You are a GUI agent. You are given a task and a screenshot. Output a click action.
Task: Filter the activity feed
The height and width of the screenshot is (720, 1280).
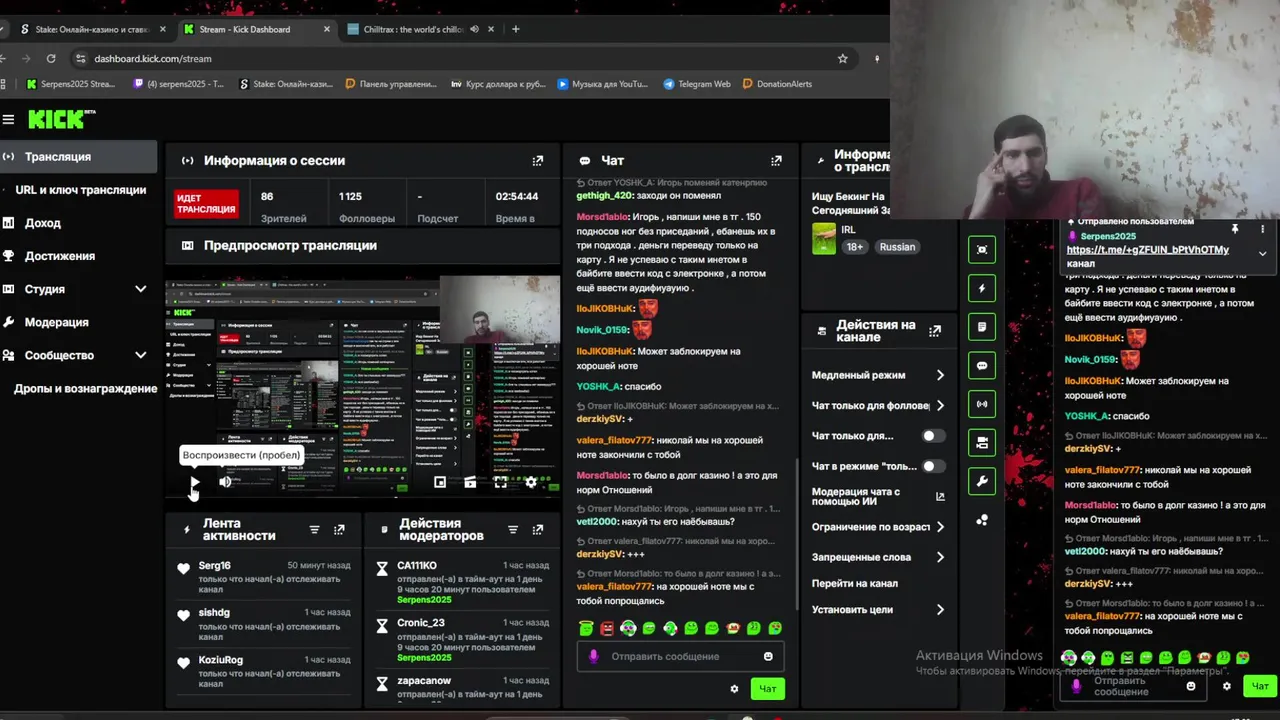pos(314,530)
